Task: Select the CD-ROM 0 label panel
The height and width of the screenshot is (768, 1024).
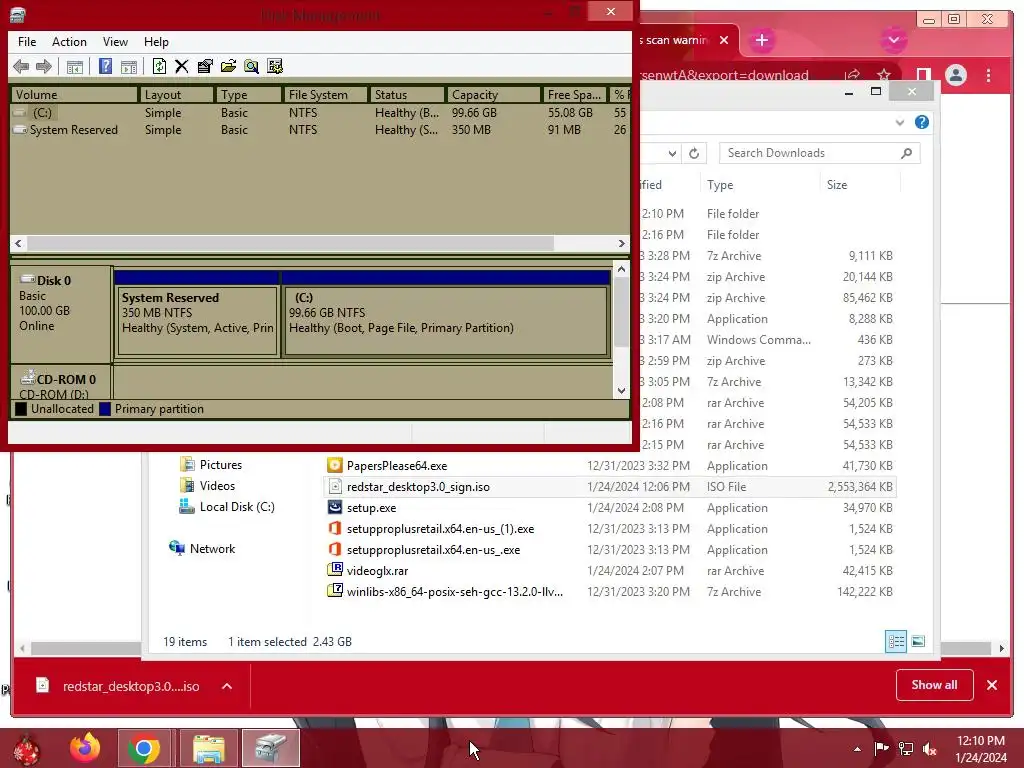Action: [61, 383]
